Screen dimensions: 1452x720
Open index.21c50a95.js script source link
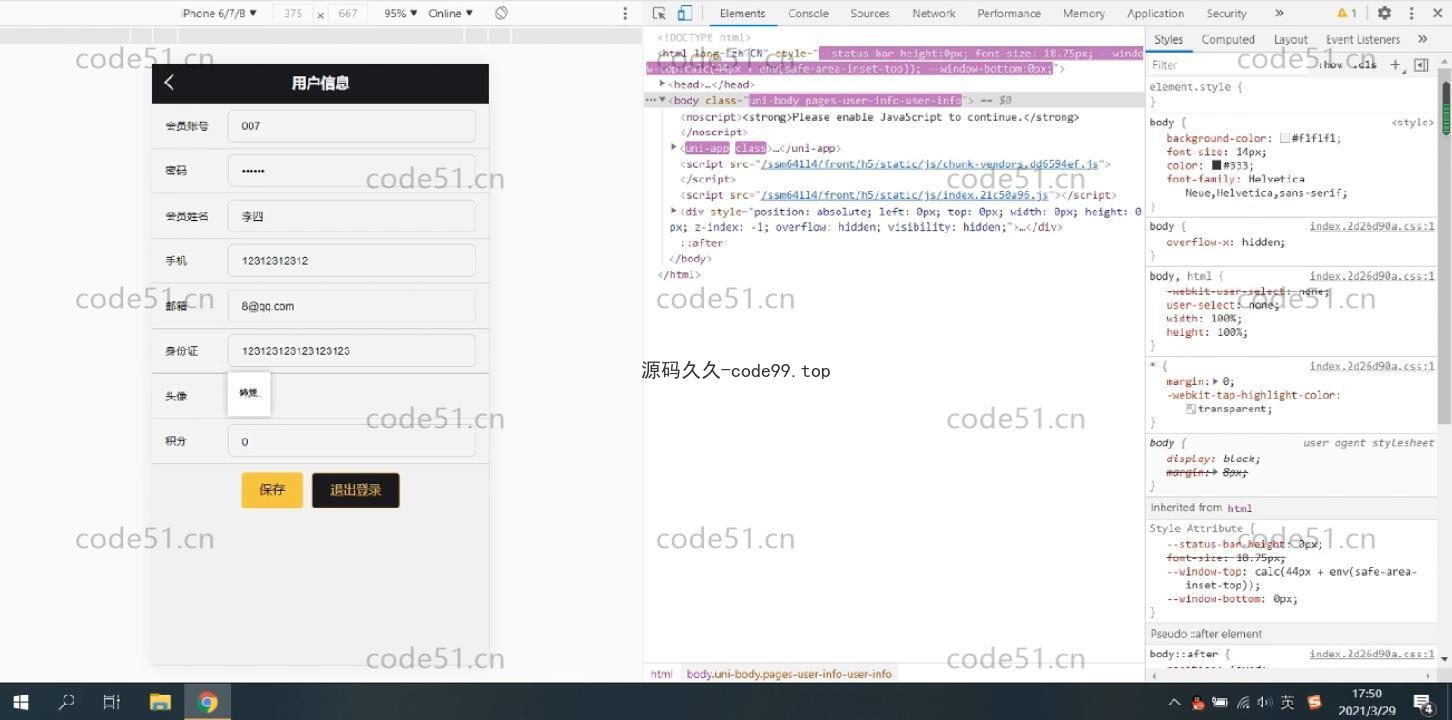point(904,195)
